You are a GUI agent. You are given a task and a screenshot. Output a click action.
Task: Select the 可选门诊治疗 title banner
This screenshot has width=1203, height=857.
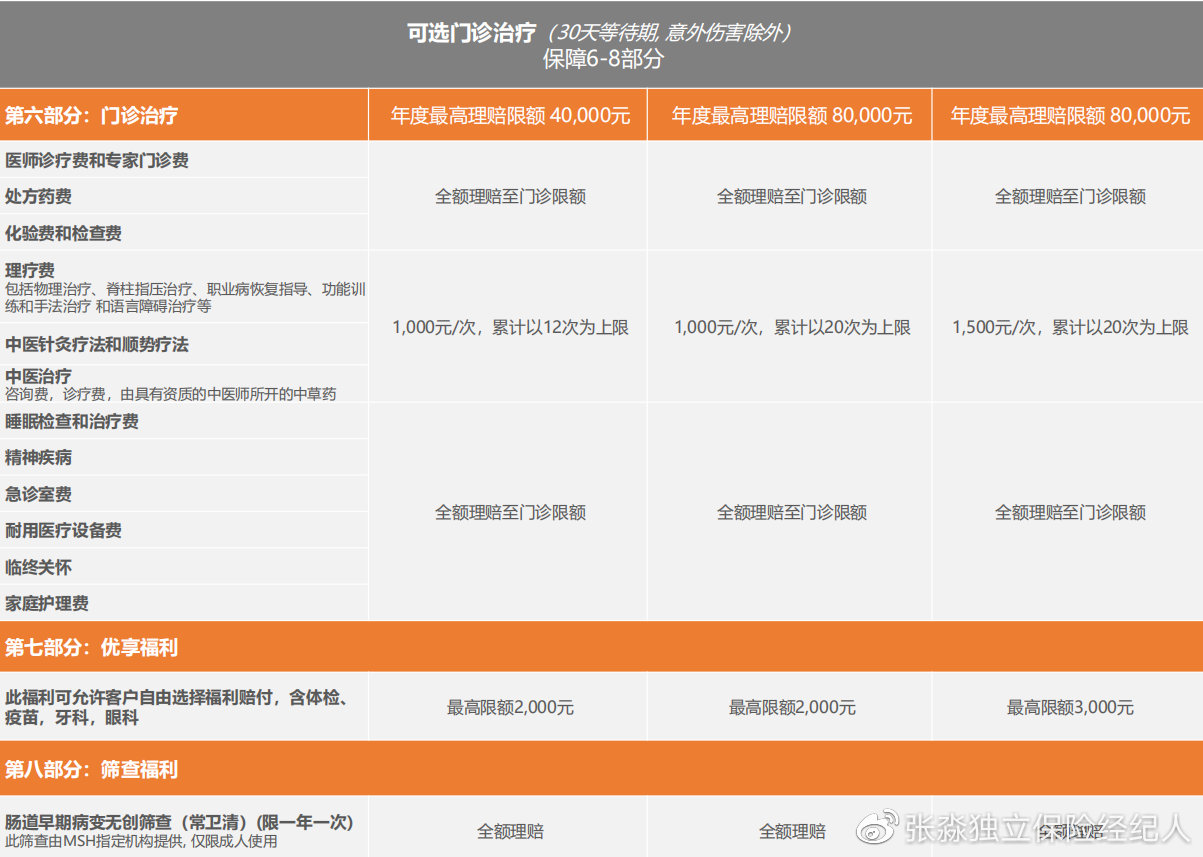coord(471,31)
